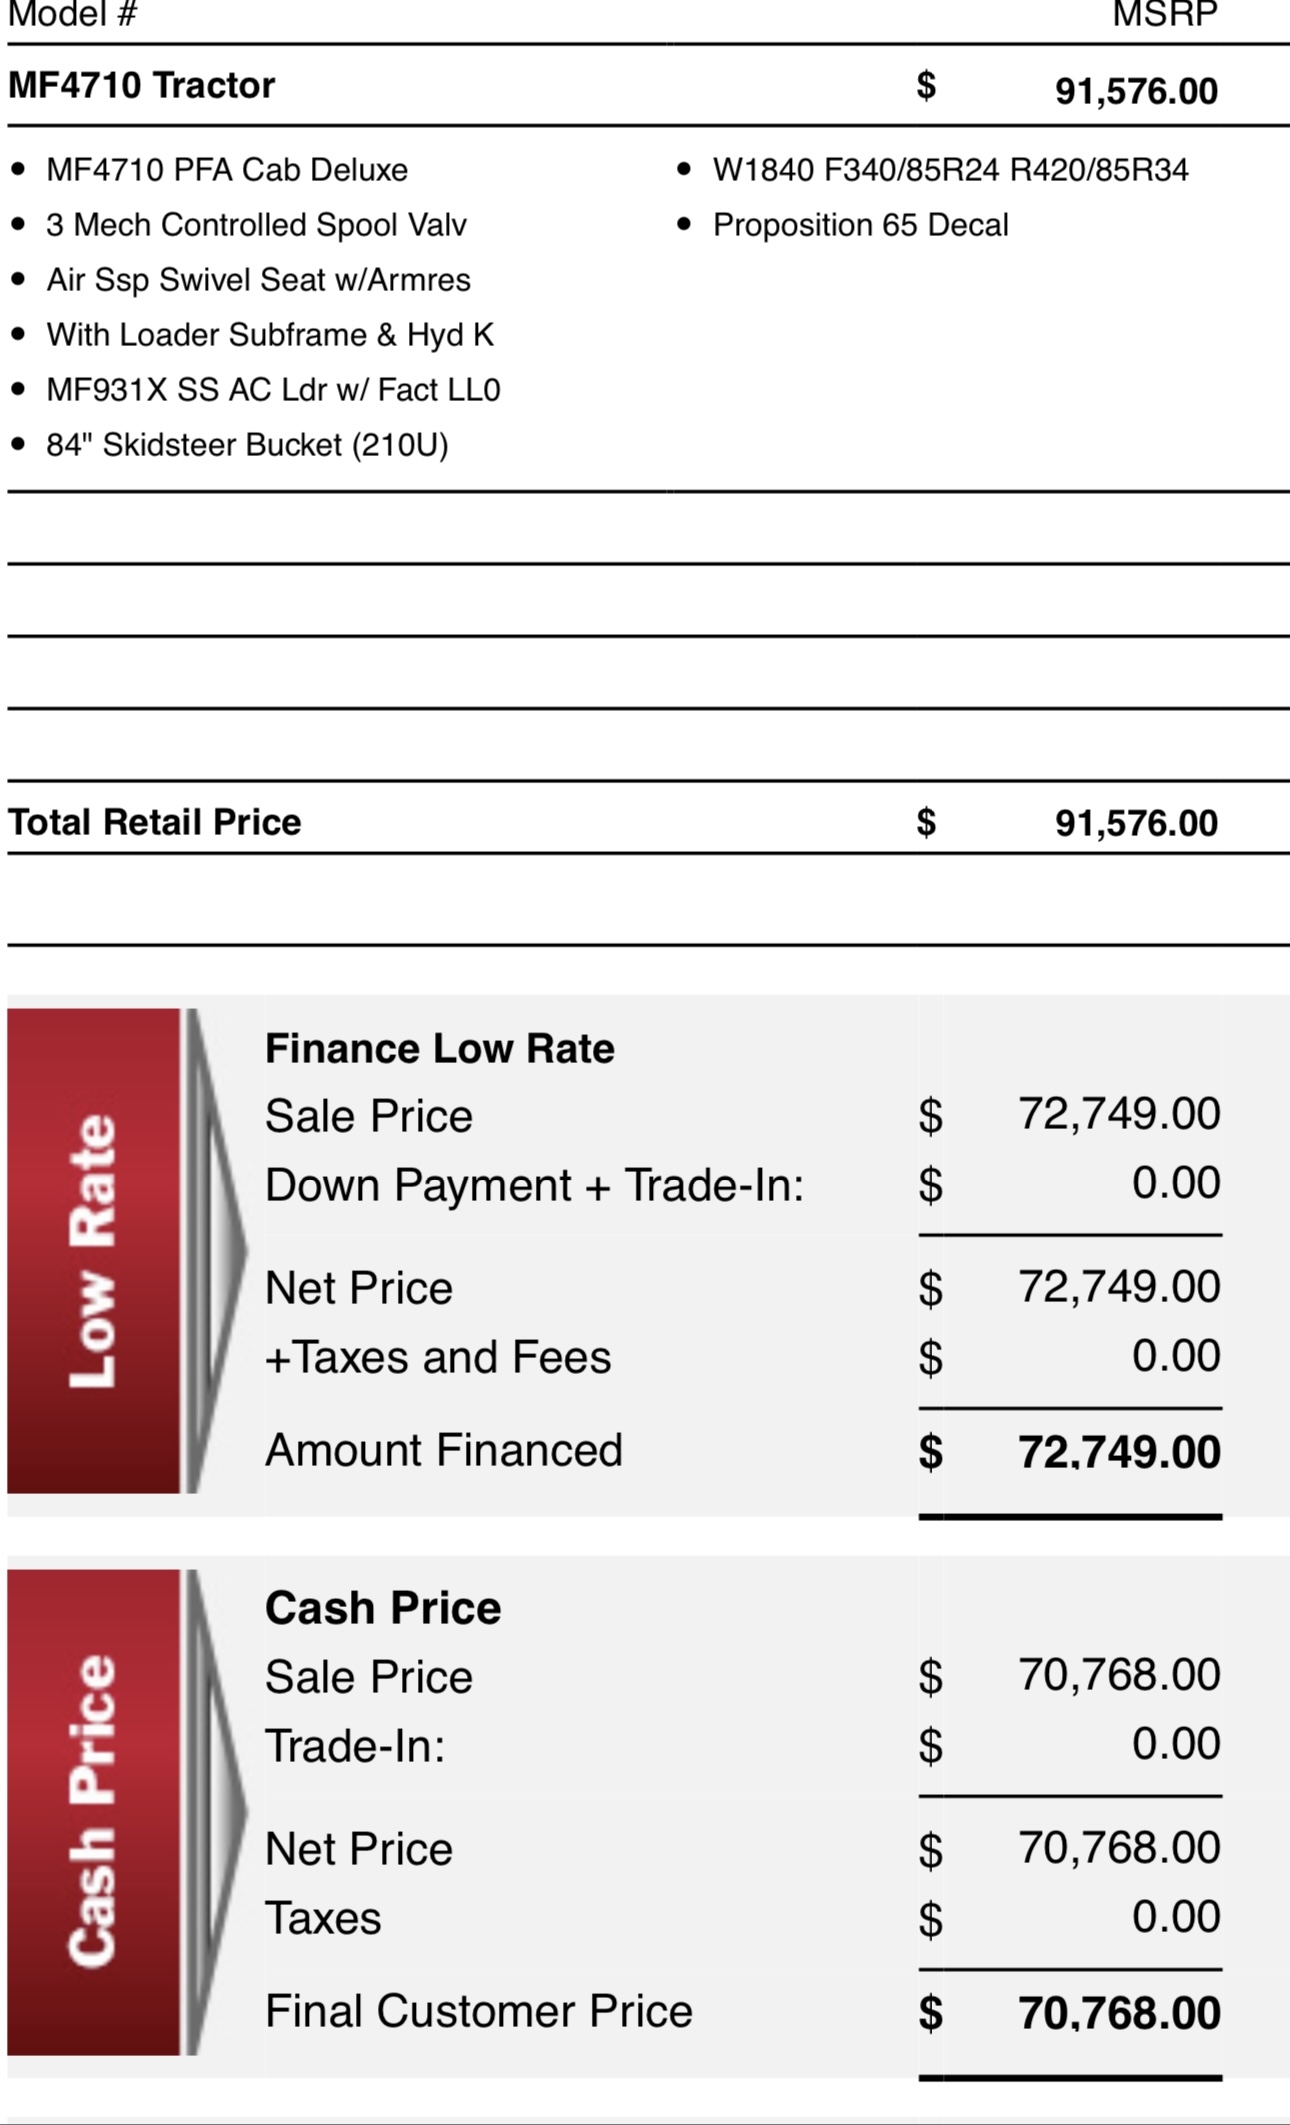Click the Amount Financed value 72,749.00
This screenshot has width=1290, height=2125.
[x=1119, y=1452]
